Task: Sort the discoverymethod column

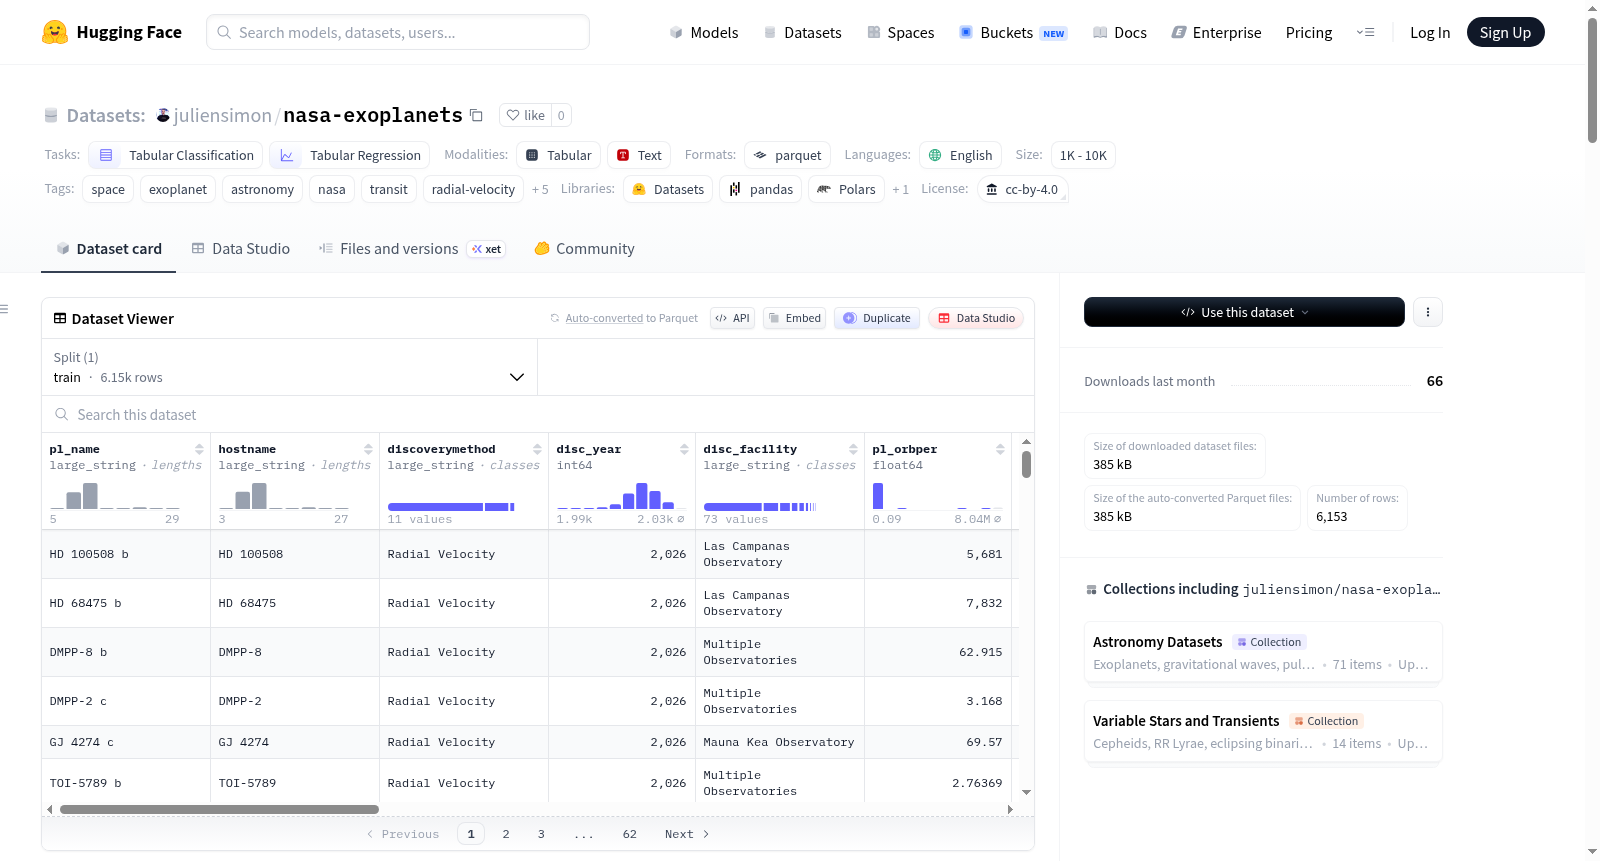Action: pos(538,449)
